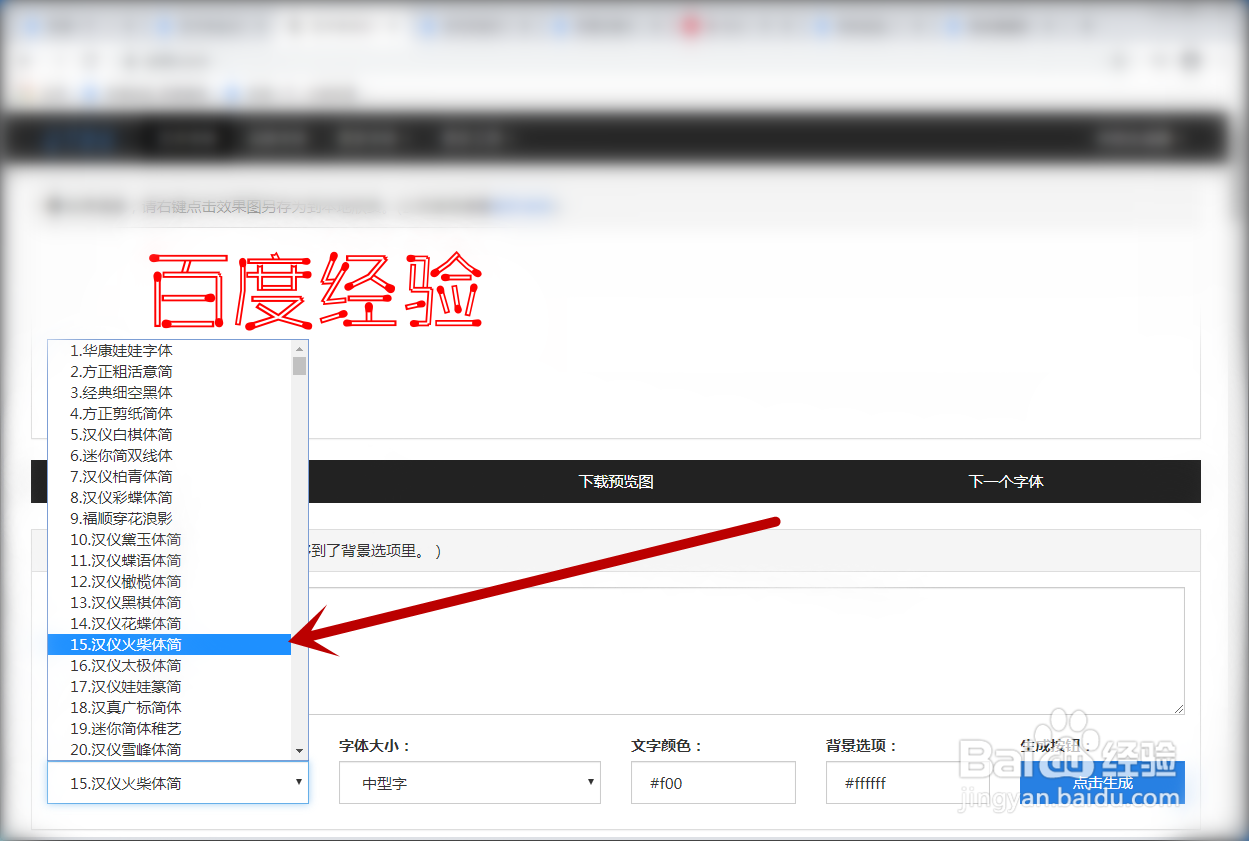Click font list scrollbar down arrow

tap(299, 751)
